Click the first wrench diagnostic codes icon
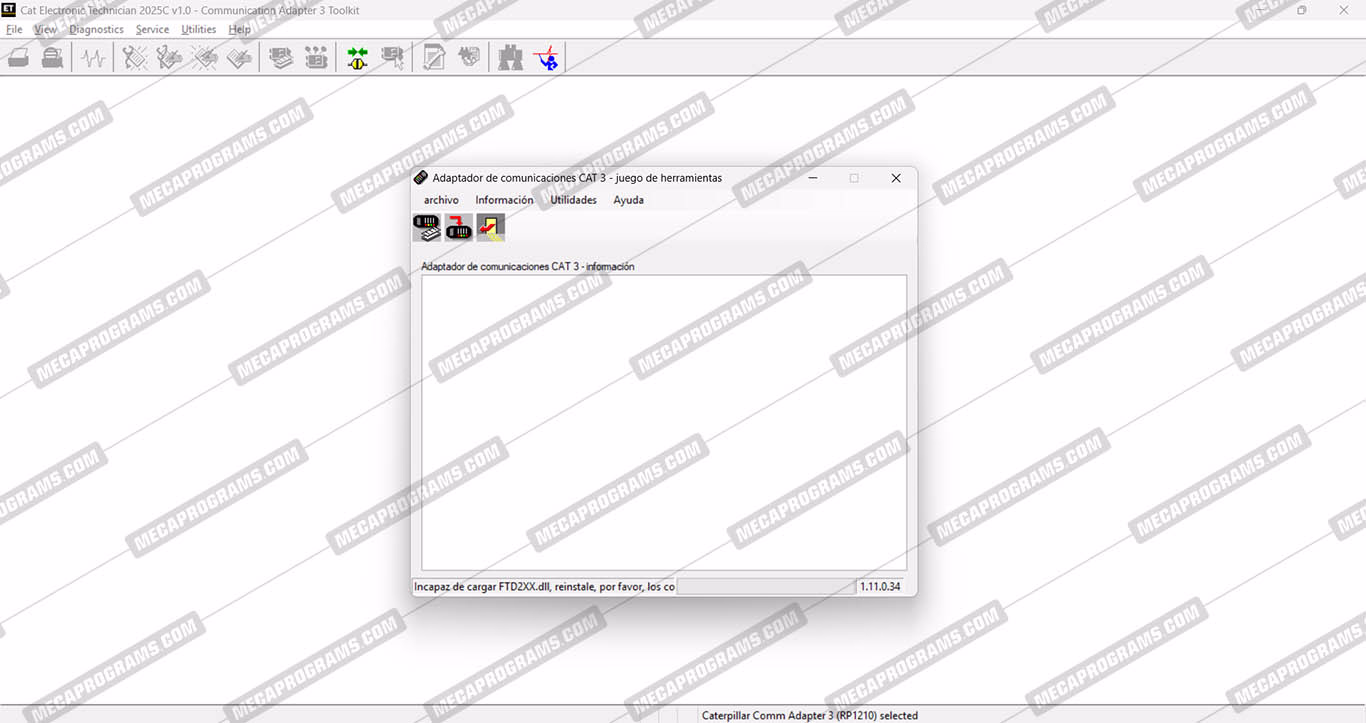1366x723 pixels. pyautogui.click(x=134, y=58)
